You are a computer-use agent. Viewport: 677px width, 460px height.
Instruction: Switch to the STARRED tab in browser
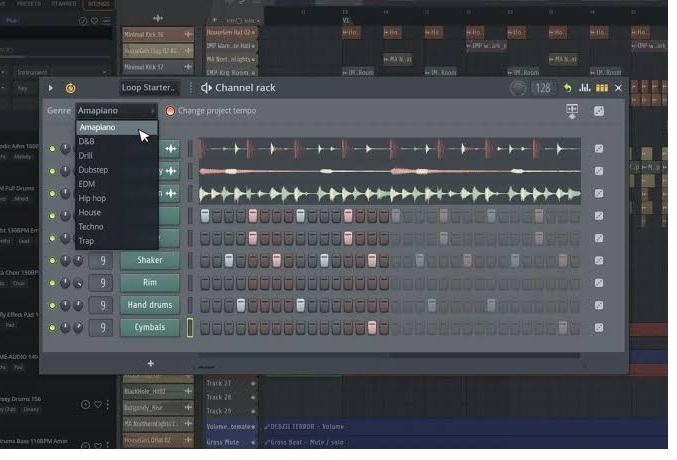pyautogui.click(x=64, y=4)
